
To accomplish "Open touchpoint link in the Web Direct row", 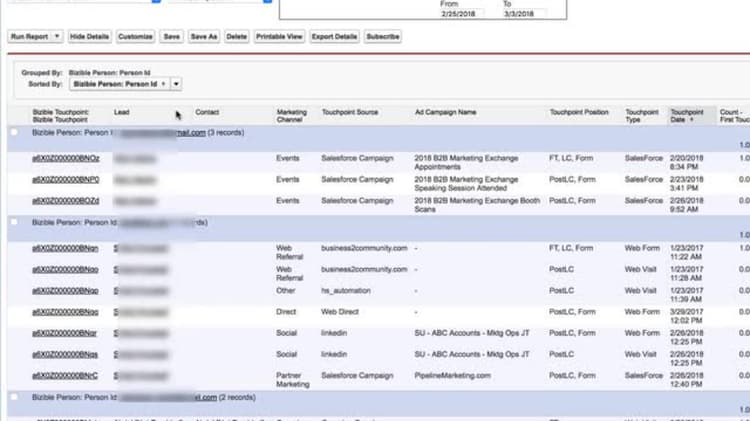I will click(x=65, y=311).
